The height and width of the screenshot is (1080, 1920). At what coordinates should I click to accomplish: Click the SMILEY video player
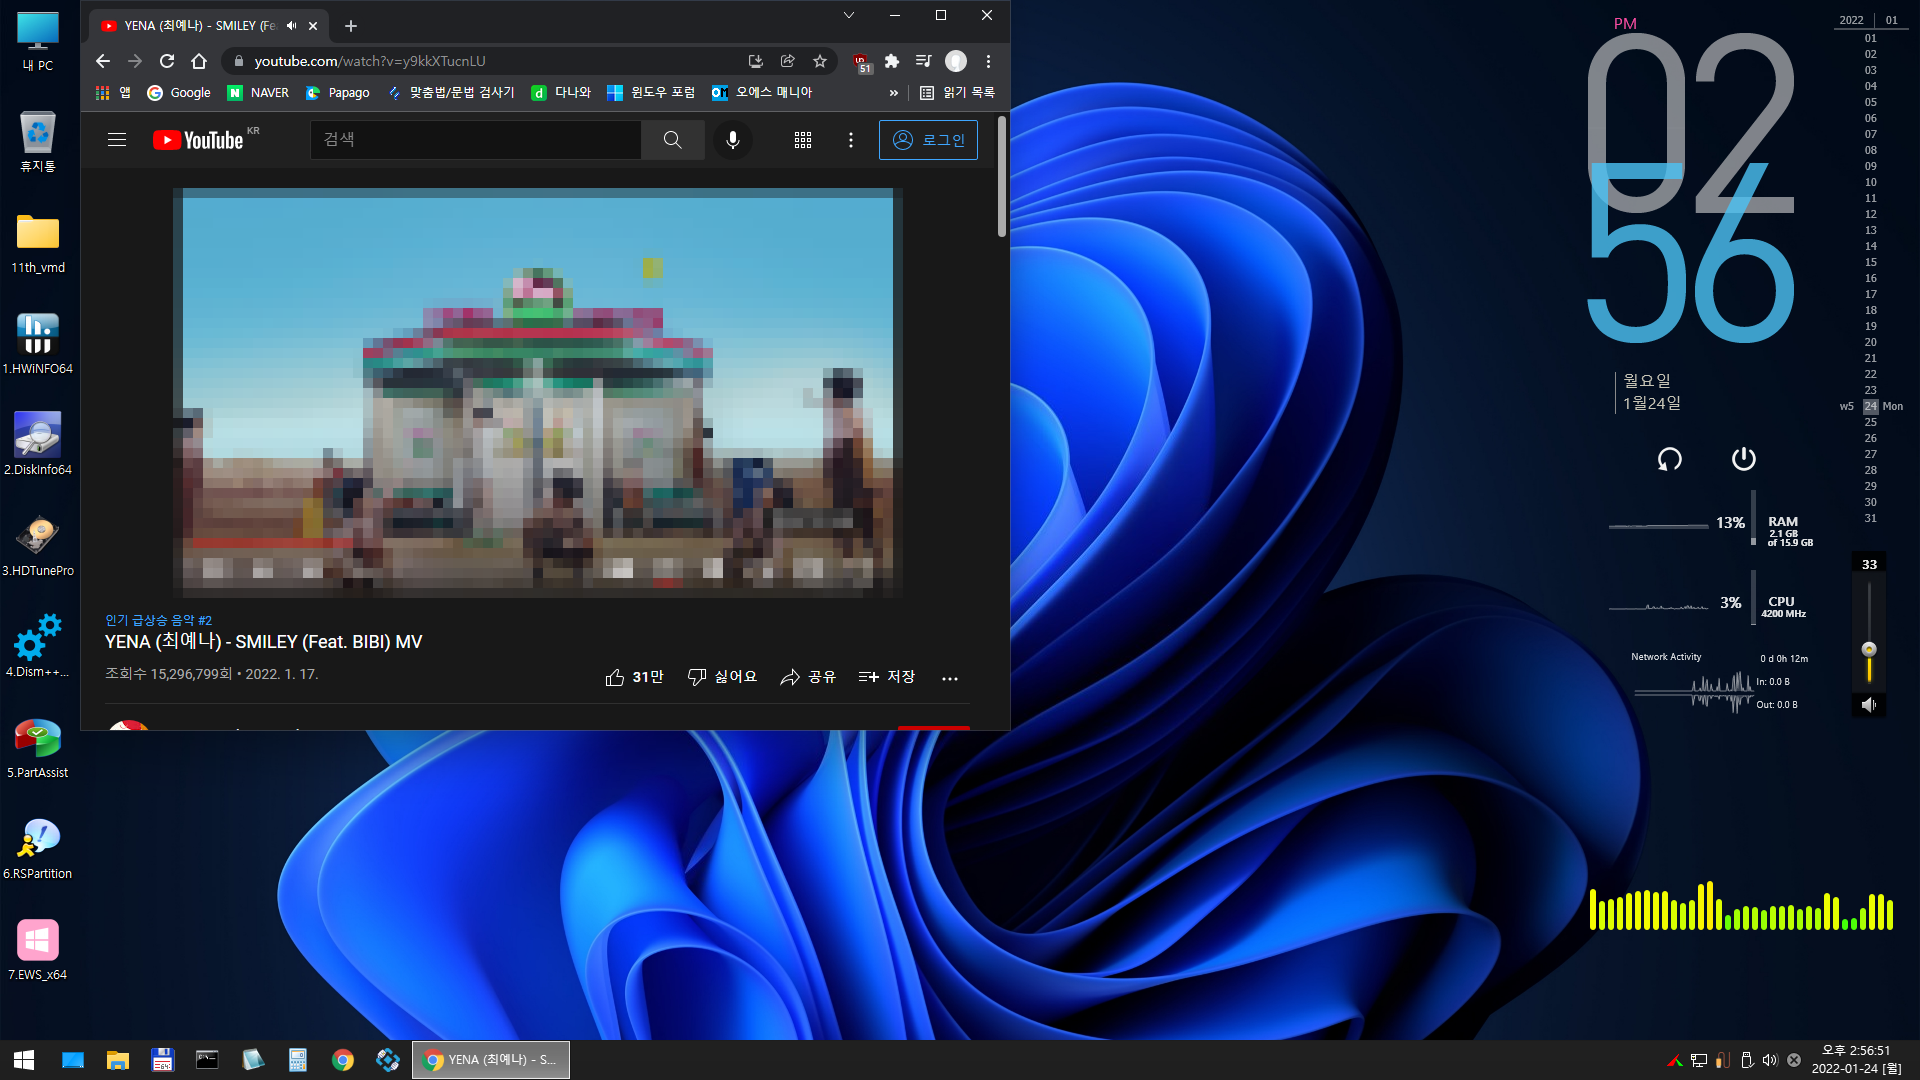coord(538,393)
